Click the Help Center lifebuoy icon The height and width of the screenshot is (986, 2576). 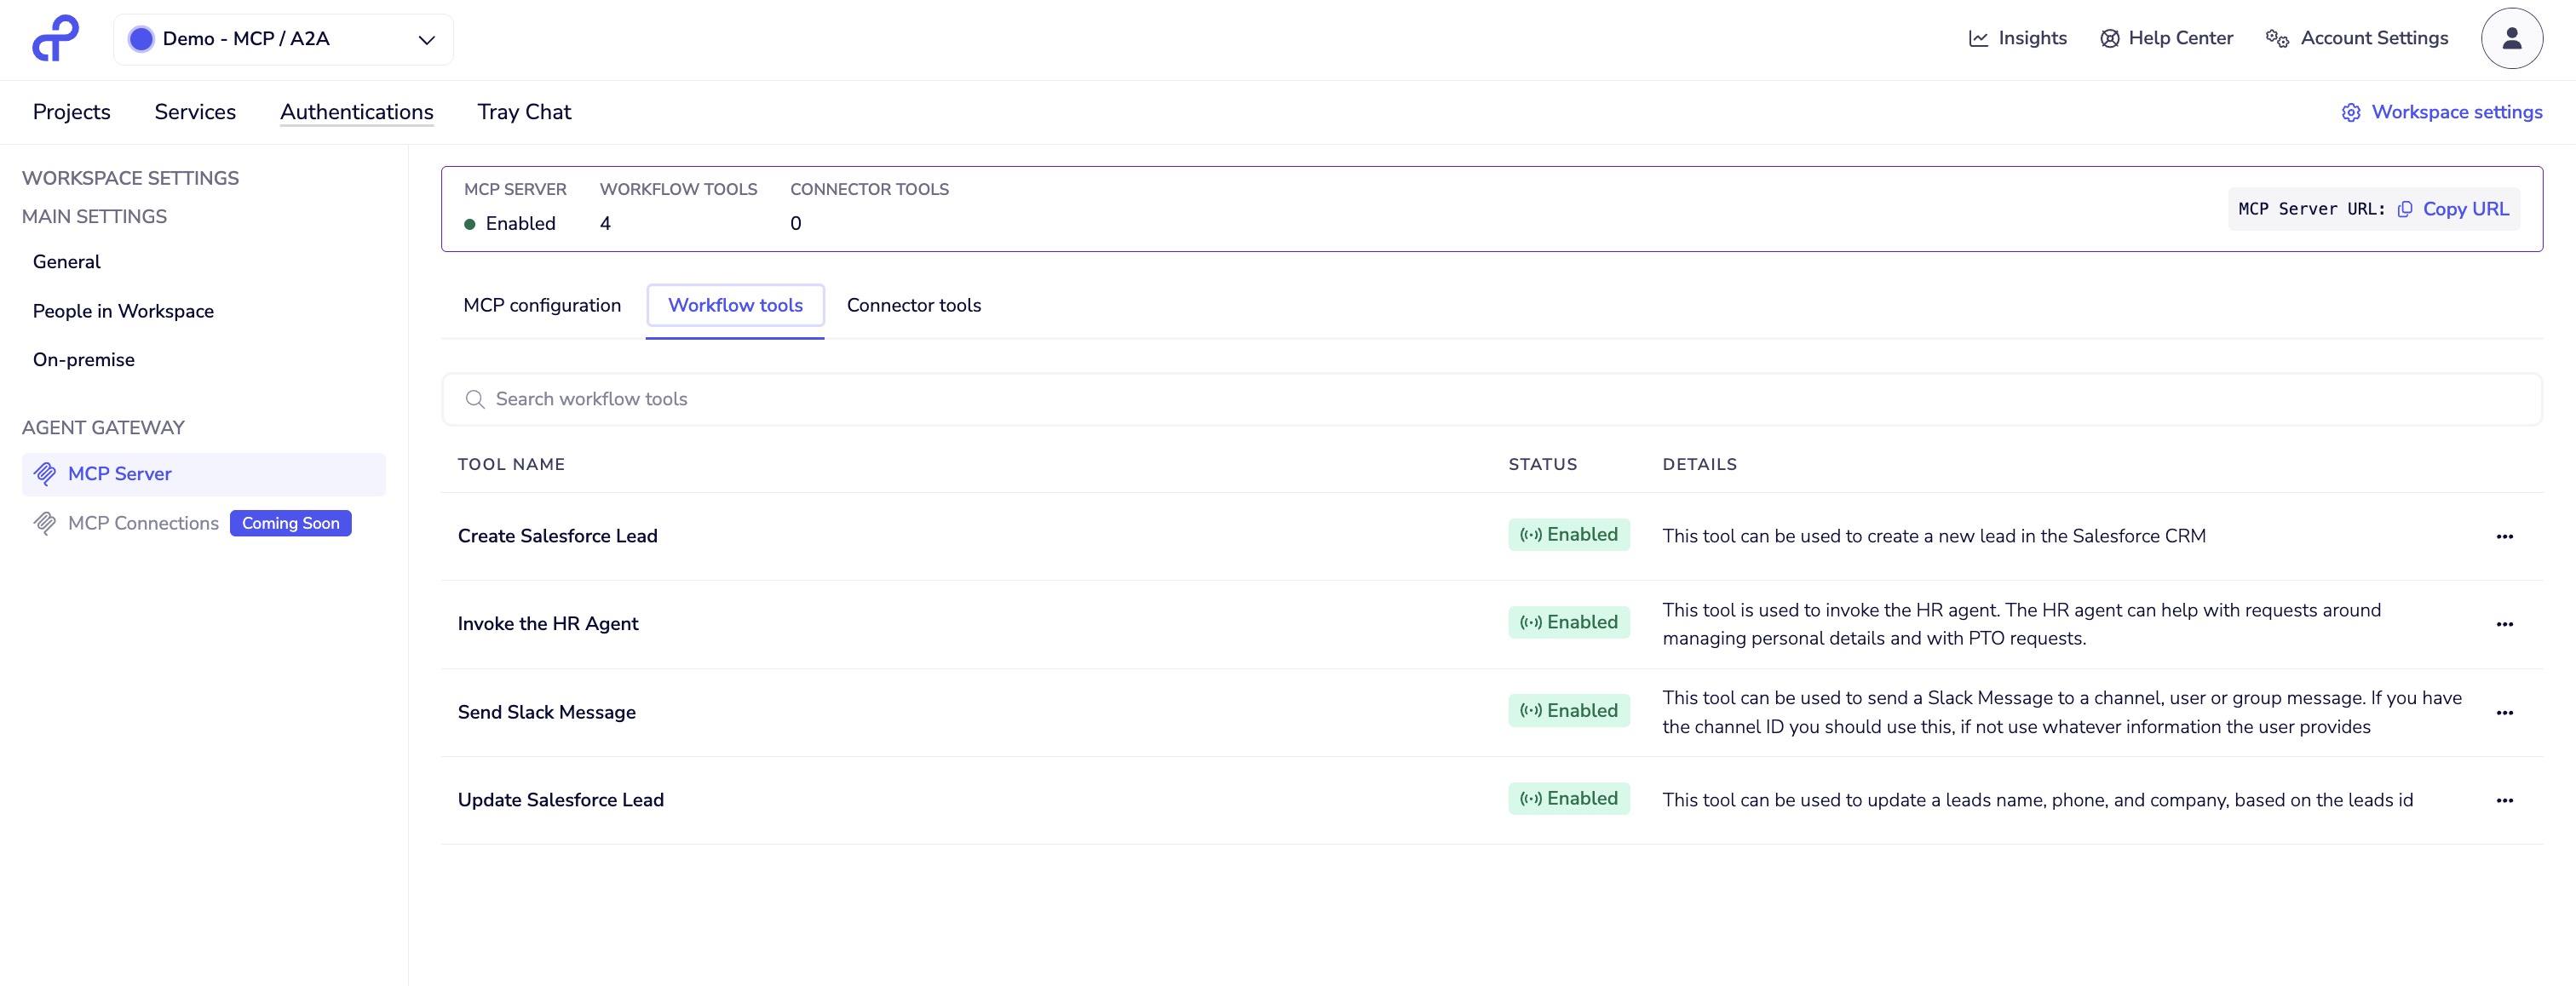click(2109, 38)
